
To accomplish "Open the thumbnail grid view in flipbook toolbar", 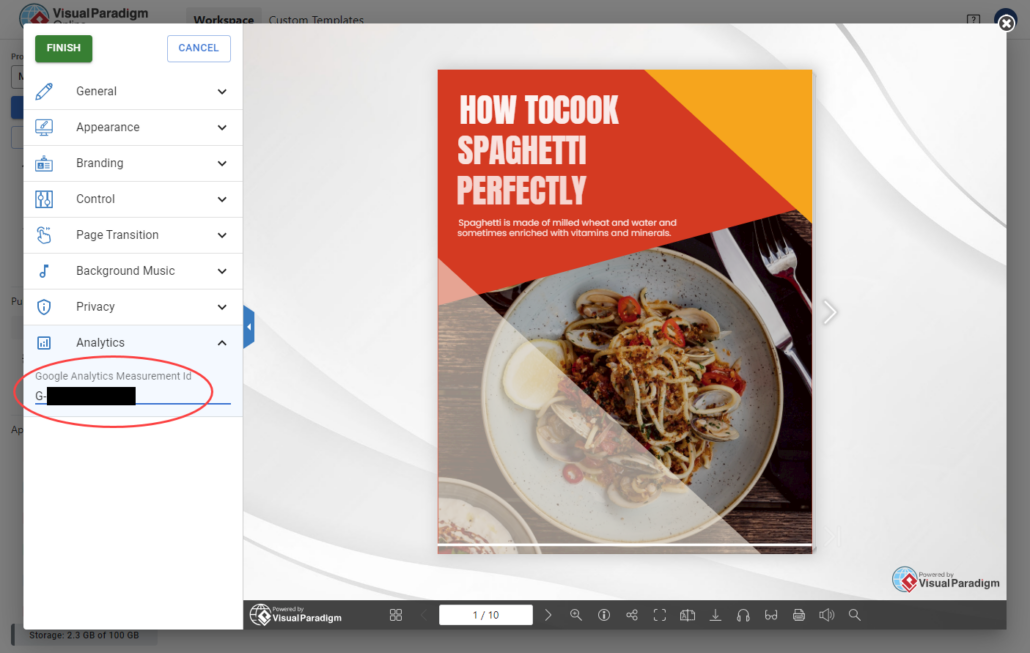I will tap(396, 614).
